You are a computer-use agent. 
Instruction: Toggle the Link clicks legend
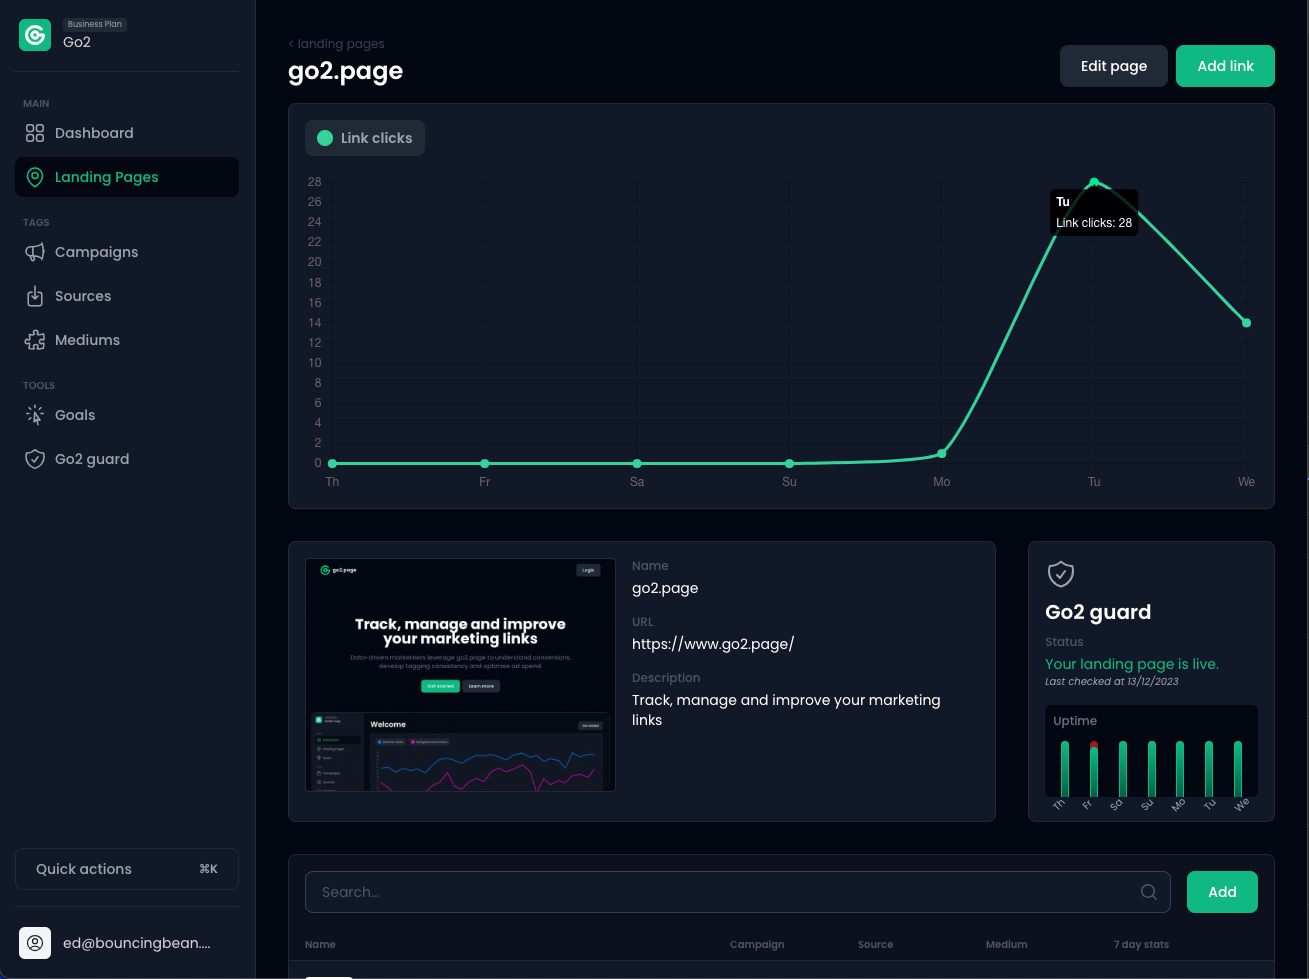(x=364, y=138)
